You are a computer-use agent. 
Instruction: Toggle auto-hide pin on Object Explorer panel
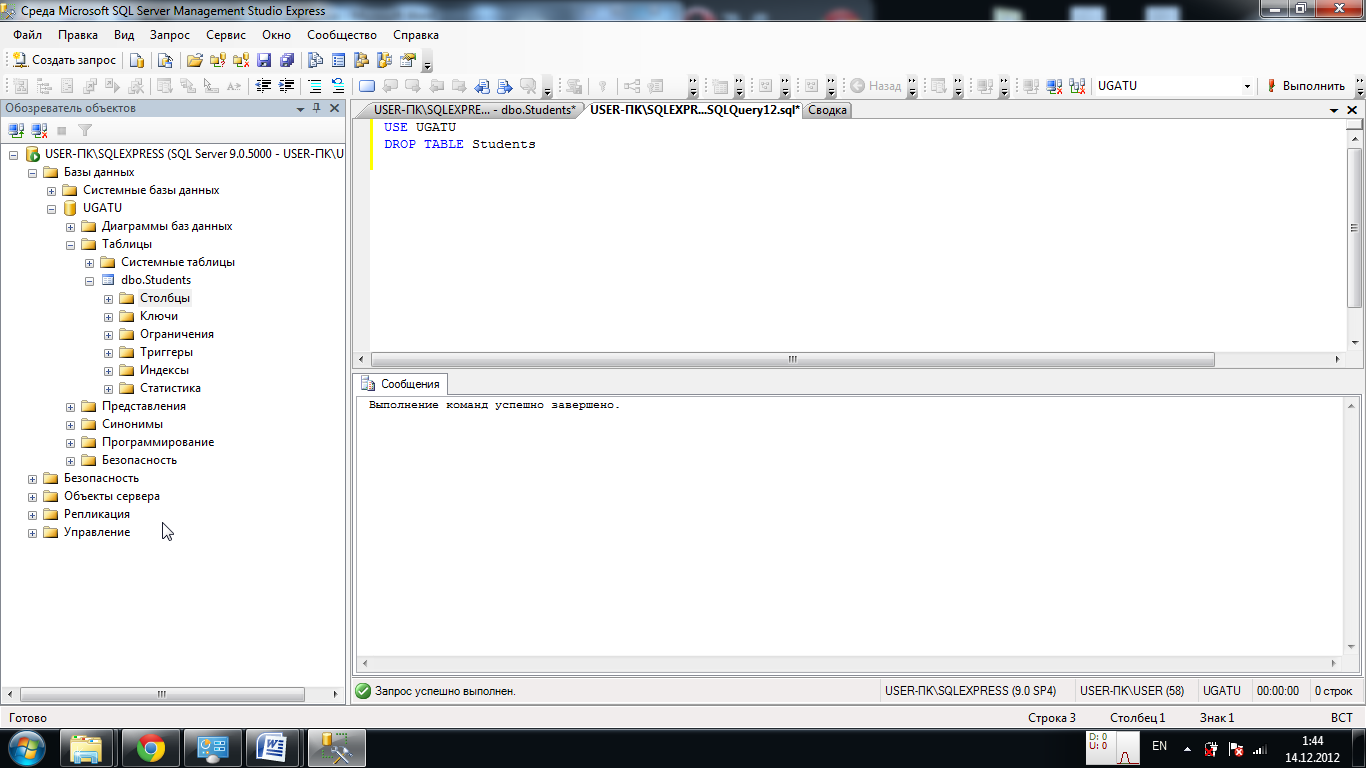tap(317, 108)
